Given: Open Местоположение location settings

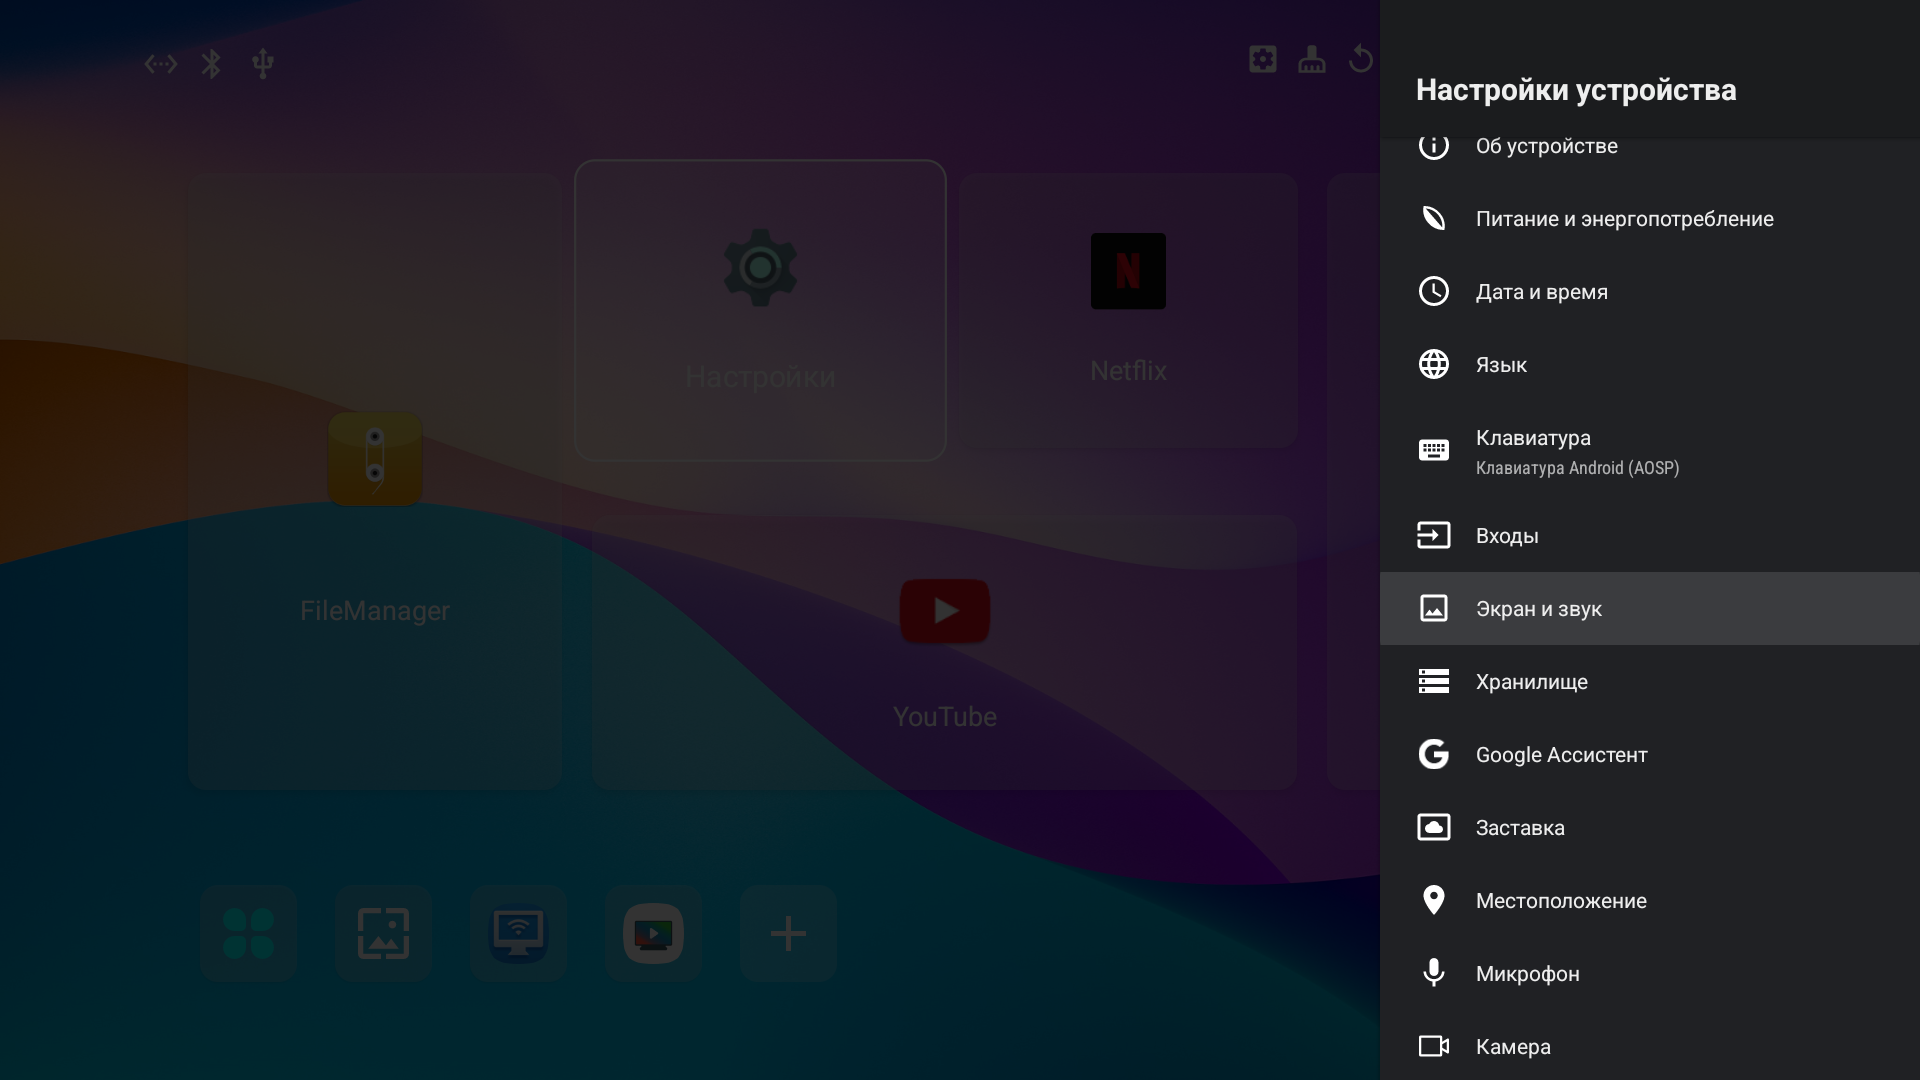Looking at the screenshot, I should 1560,901.
